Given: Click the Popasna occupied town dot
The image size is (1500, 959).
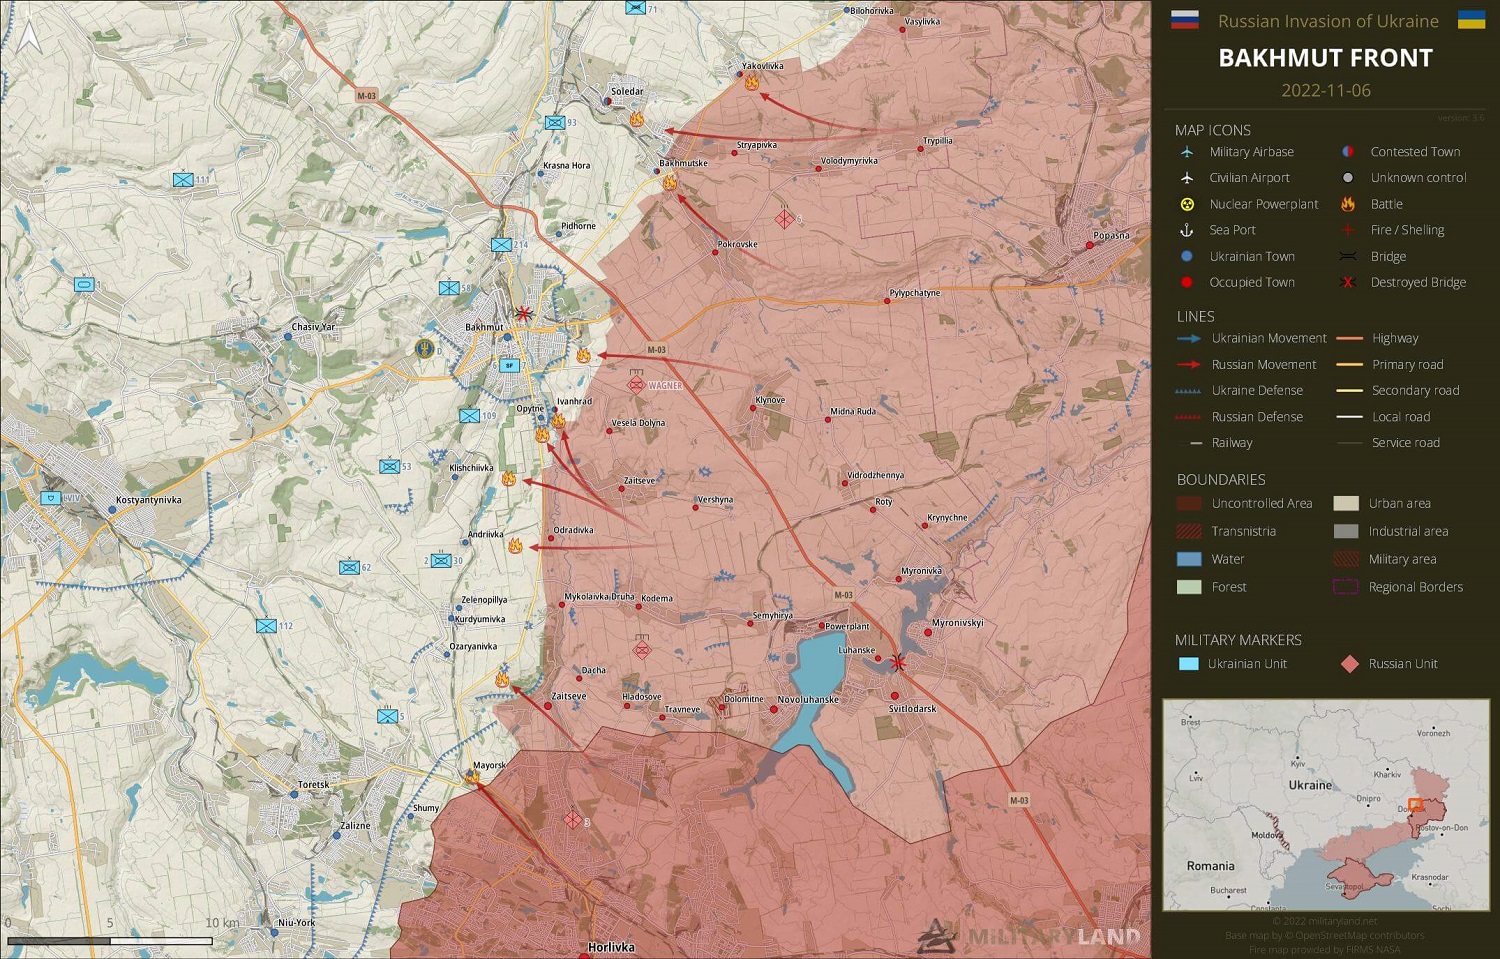Looking at the screenshot, I should click(1090, 245).
